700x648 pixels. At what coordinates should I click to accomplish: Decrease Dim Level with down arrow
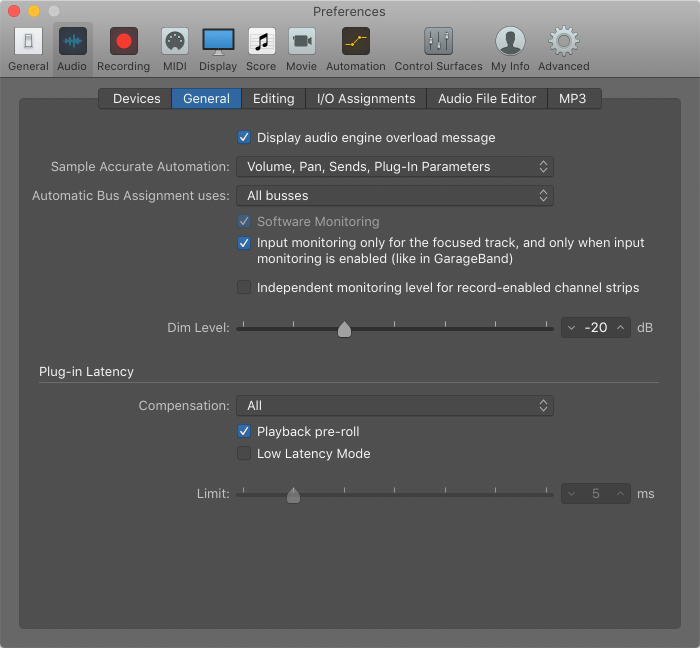point(571,328)
